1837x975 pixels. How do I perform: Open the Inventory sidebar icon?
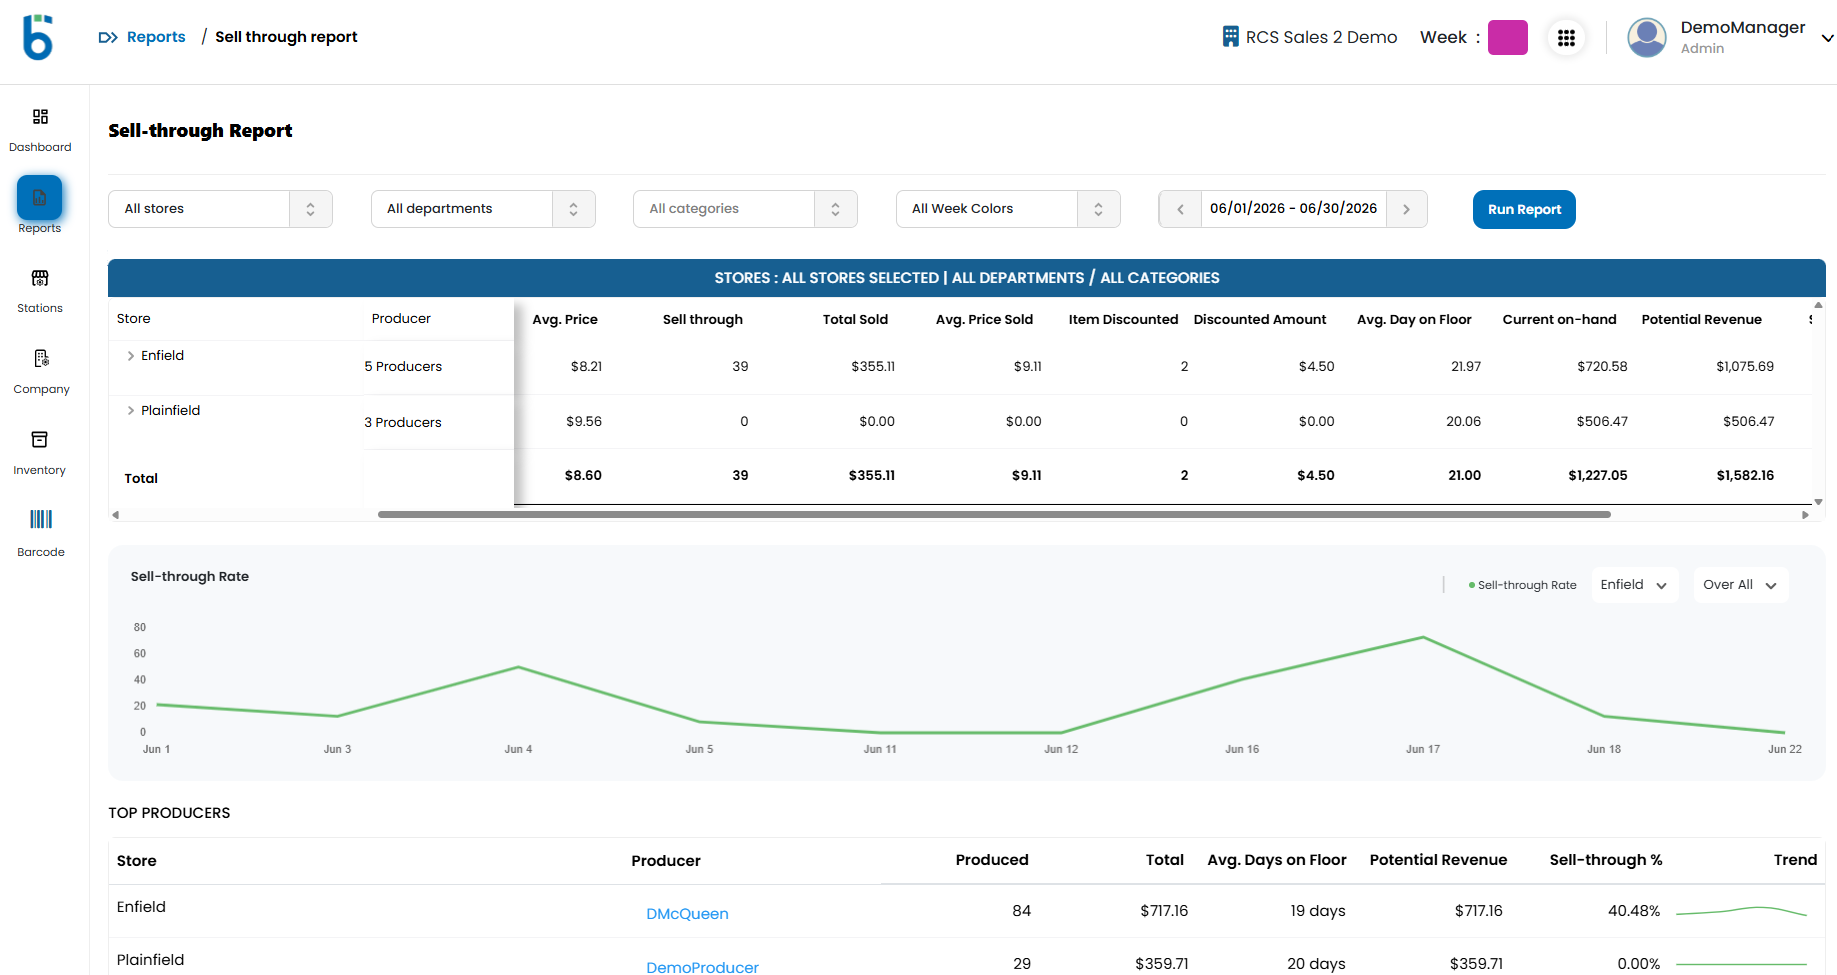40,440
